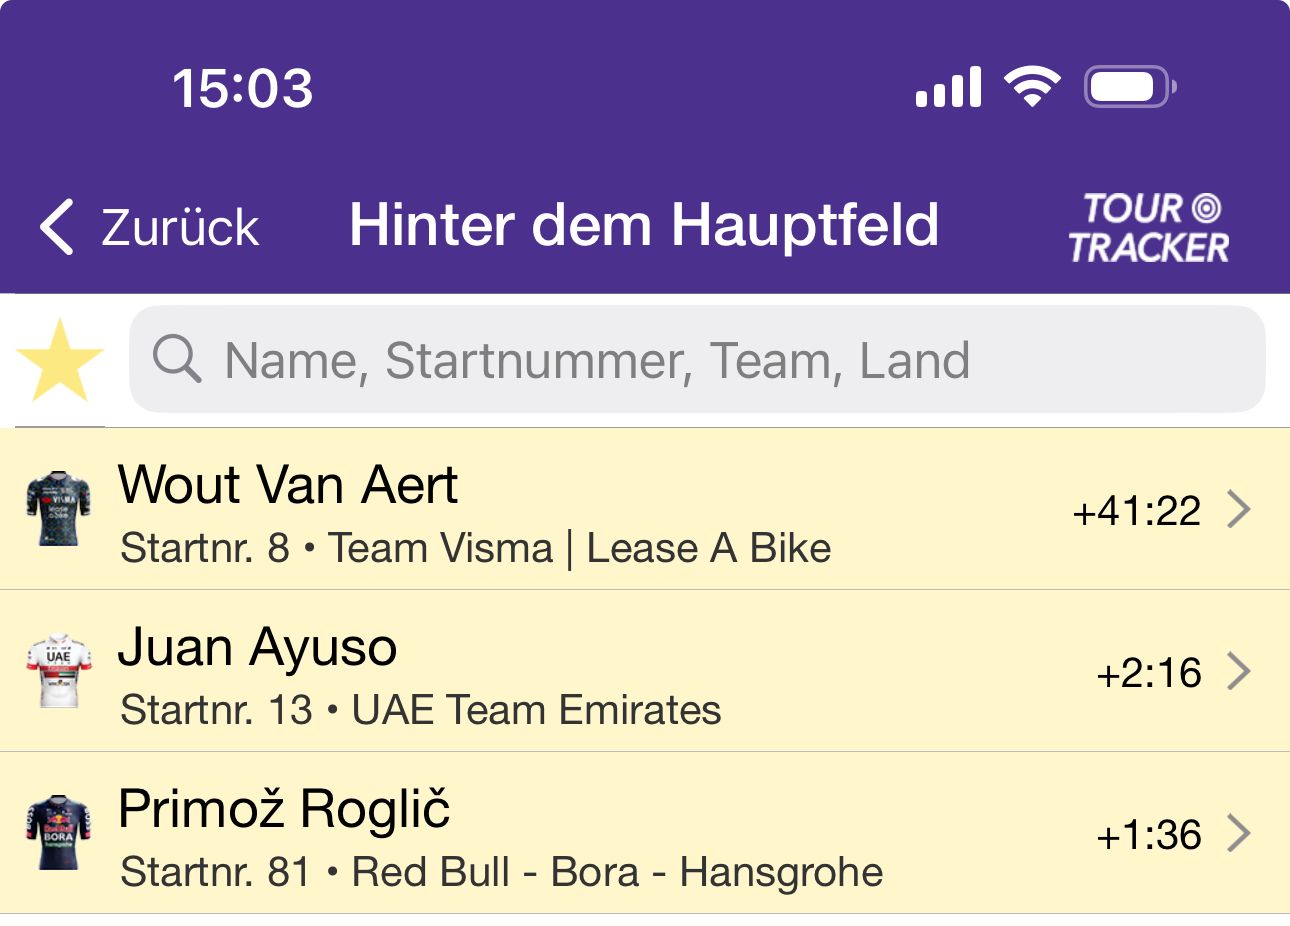Tap the magnifying glass search icon
Viewport: 1290px width, 926px height.
point(177,358)
